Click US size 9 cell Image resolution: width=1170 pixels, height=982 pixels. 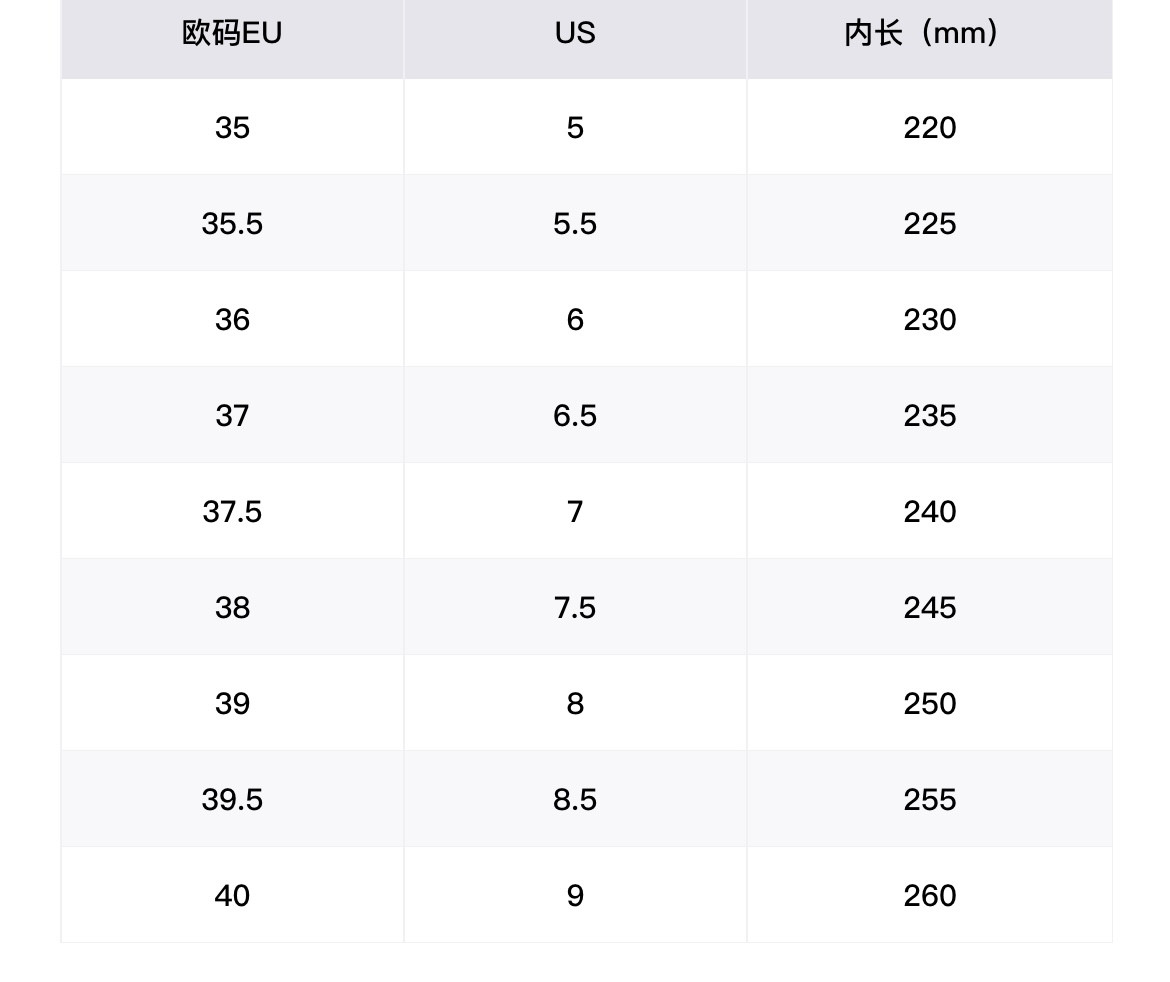(575, 895)
